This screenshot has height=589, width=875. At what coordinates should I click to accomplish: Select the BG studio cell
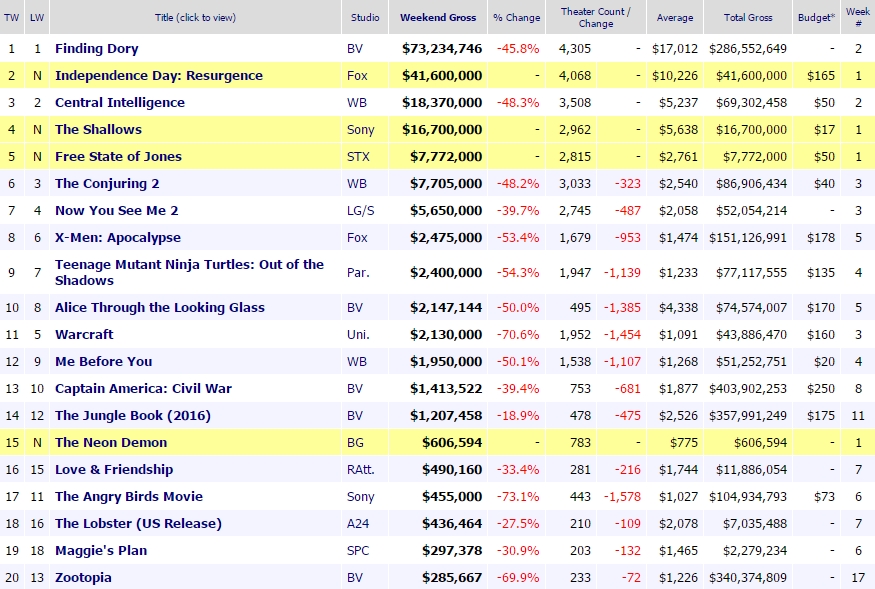coord(355,443)
